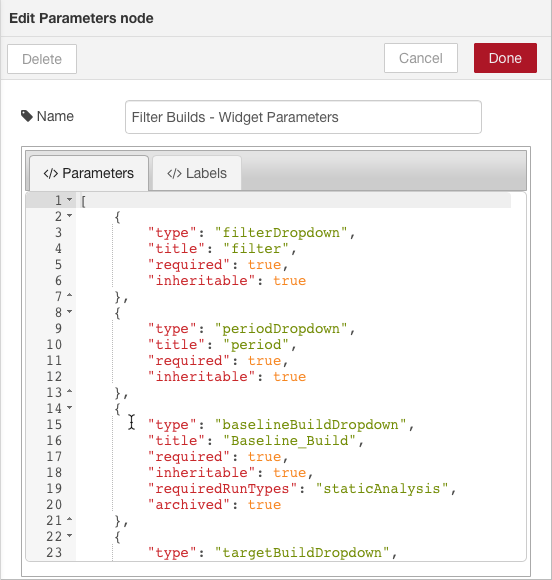Collapse the object fold arrow on line 14
Image resolution: width=552 pixels, height=580 pixels.
70,408
